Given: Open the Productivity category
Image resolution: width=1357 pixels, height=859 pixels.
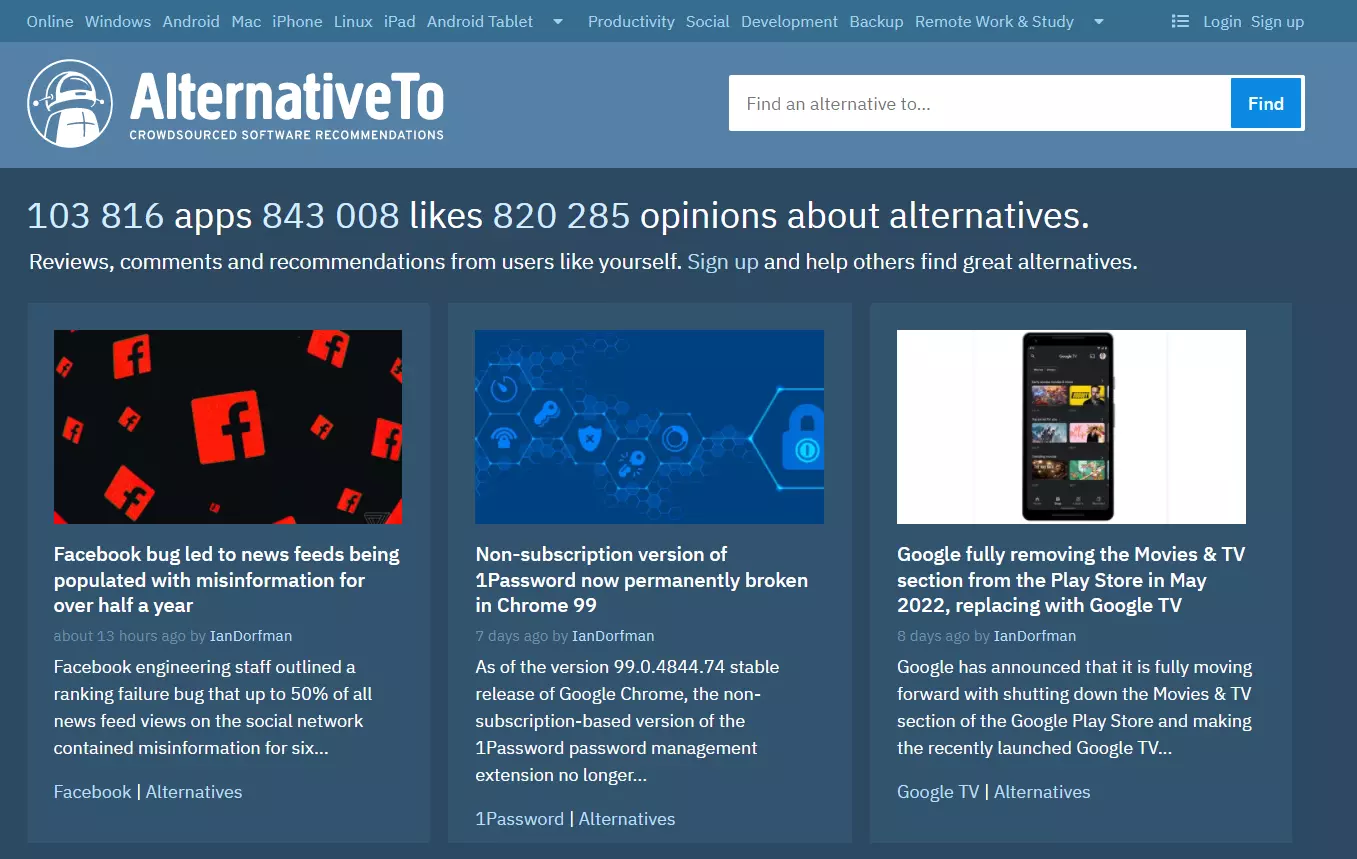Looking at the screenshot, I should pyautogui.click(x=631, y=21).
